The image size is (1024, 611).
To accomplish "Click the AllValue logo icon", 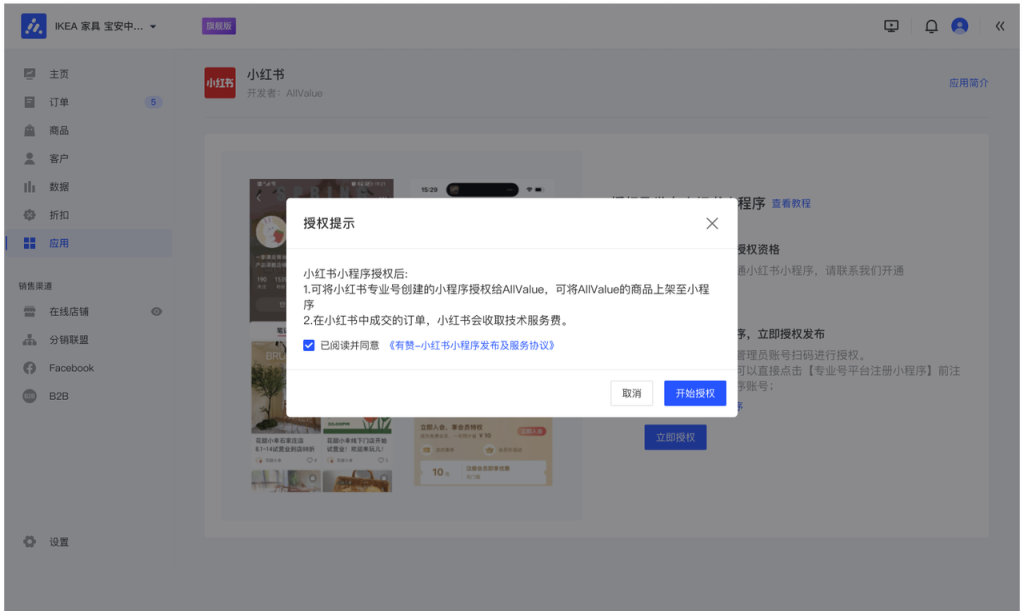I will 33,26.
